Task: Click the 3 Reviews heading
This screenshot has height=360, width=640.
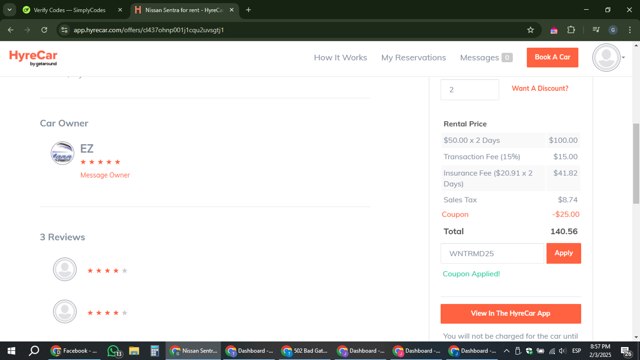Action: (x=62, y=237)
